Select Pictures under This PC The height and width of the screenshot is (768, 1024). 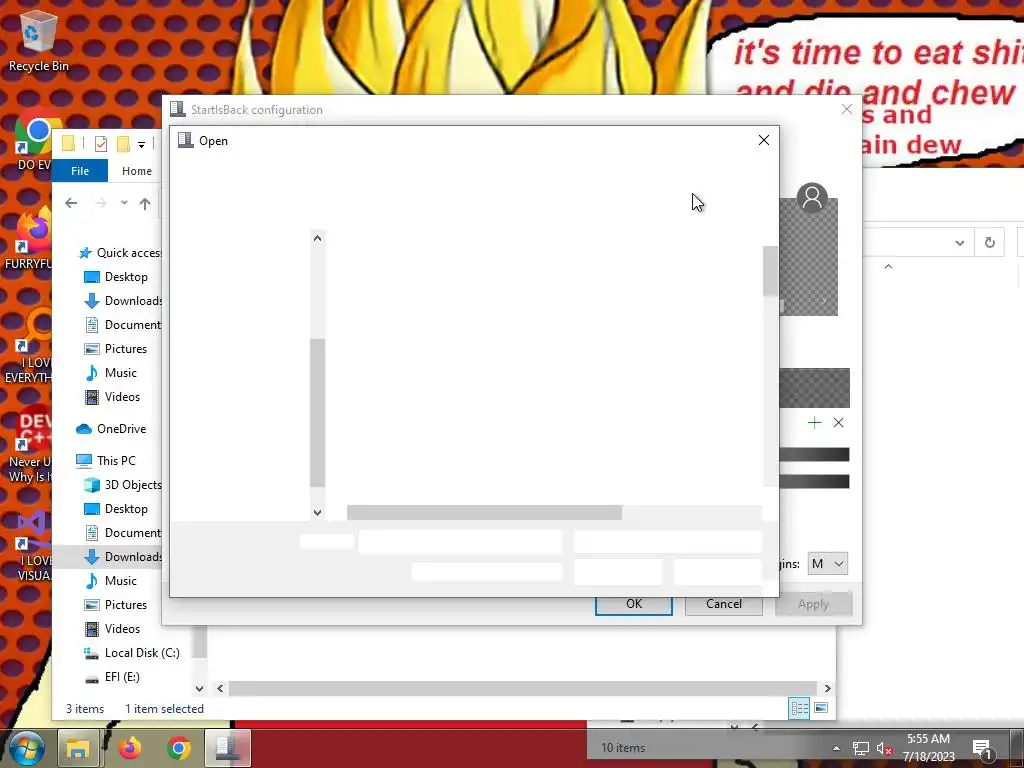click(x=116, y=605)
